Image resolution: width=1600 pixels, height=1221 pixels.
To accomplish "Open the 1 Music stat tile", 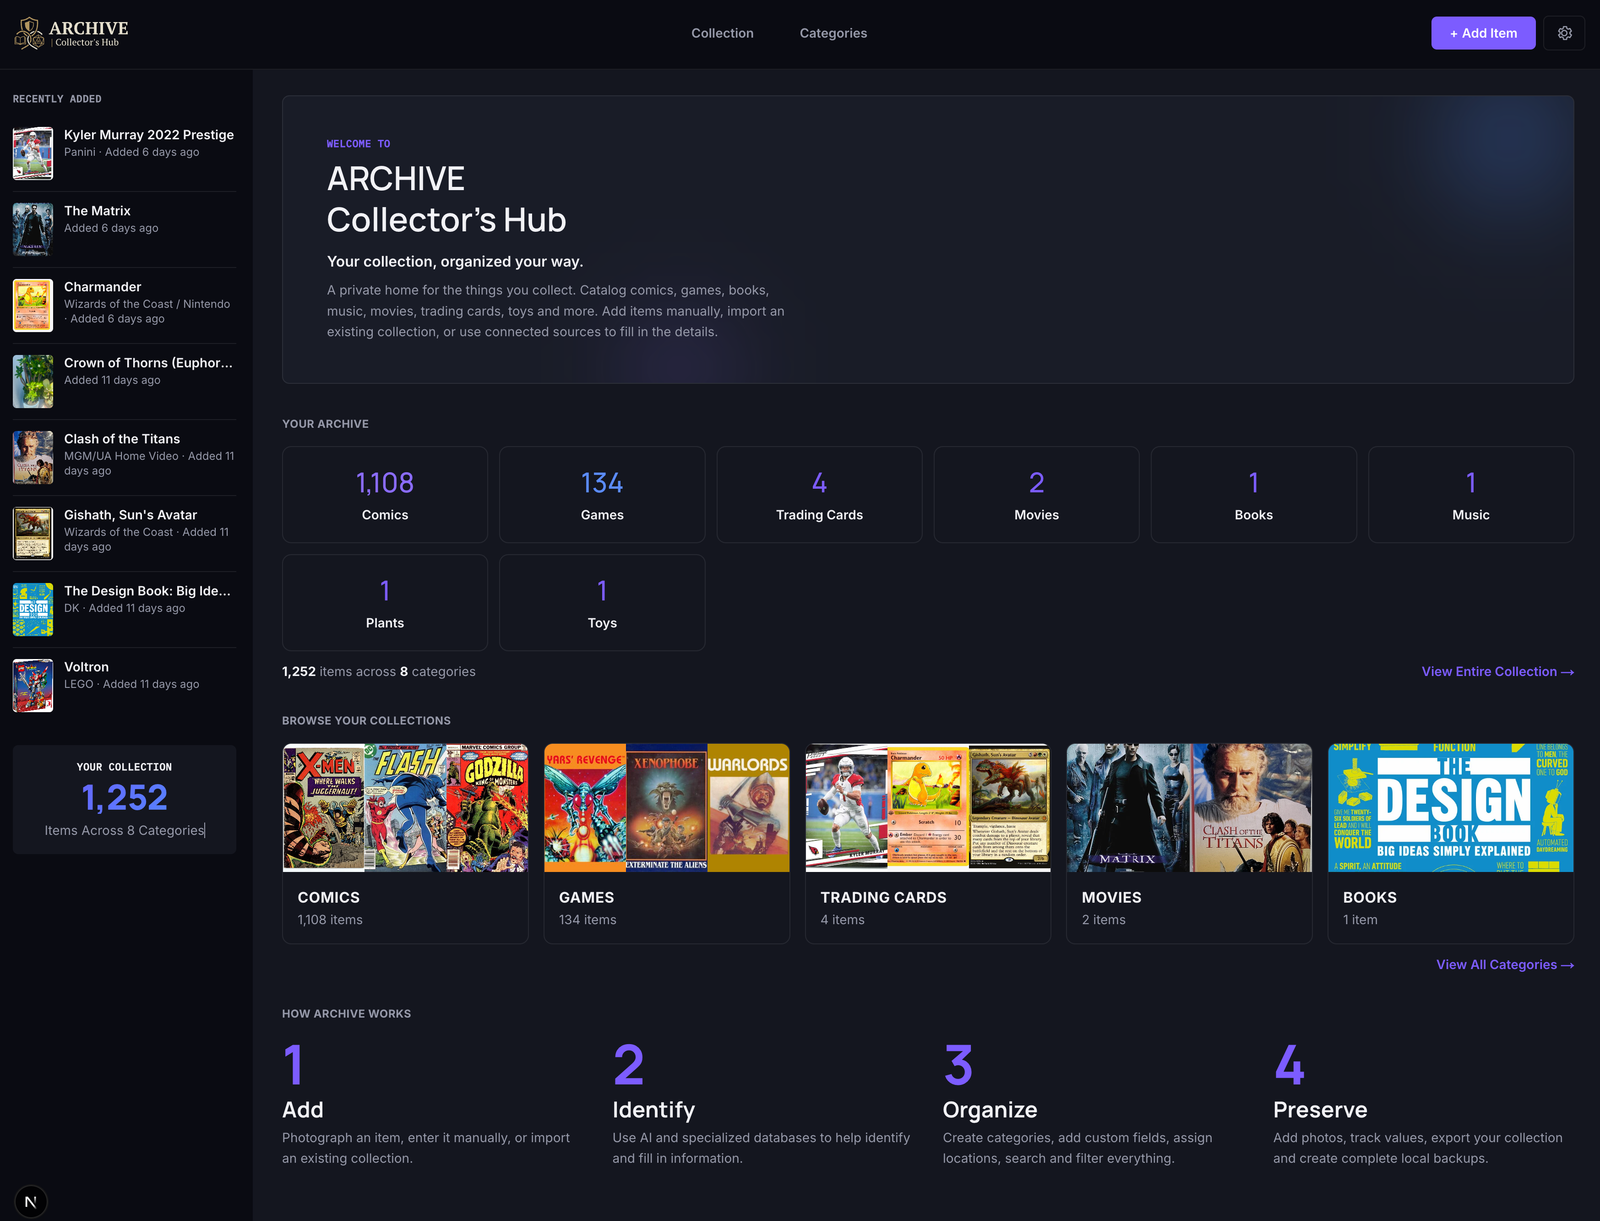I will (x=1471, y=495).
